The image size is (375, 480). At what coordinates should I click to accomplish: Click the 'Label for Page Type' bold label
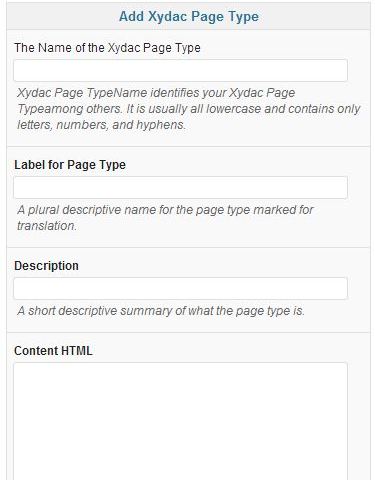pyautogui.click(x=70, y=165)
